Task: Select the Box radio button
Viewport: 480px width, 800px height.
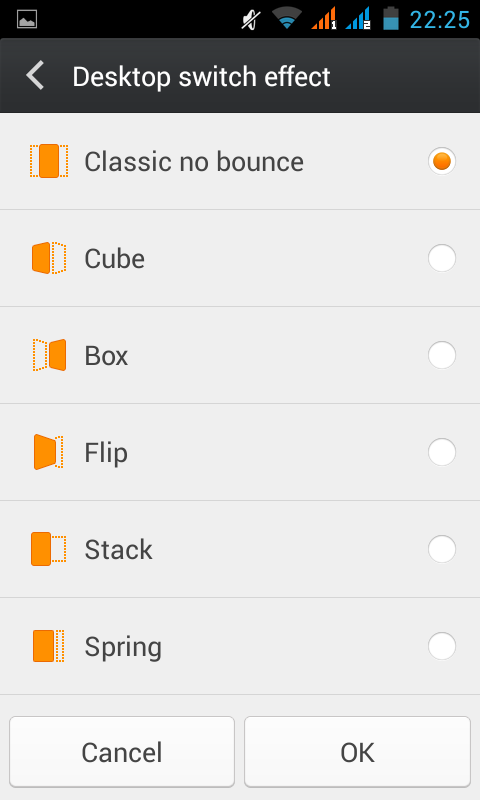Action: coord(442,355)
